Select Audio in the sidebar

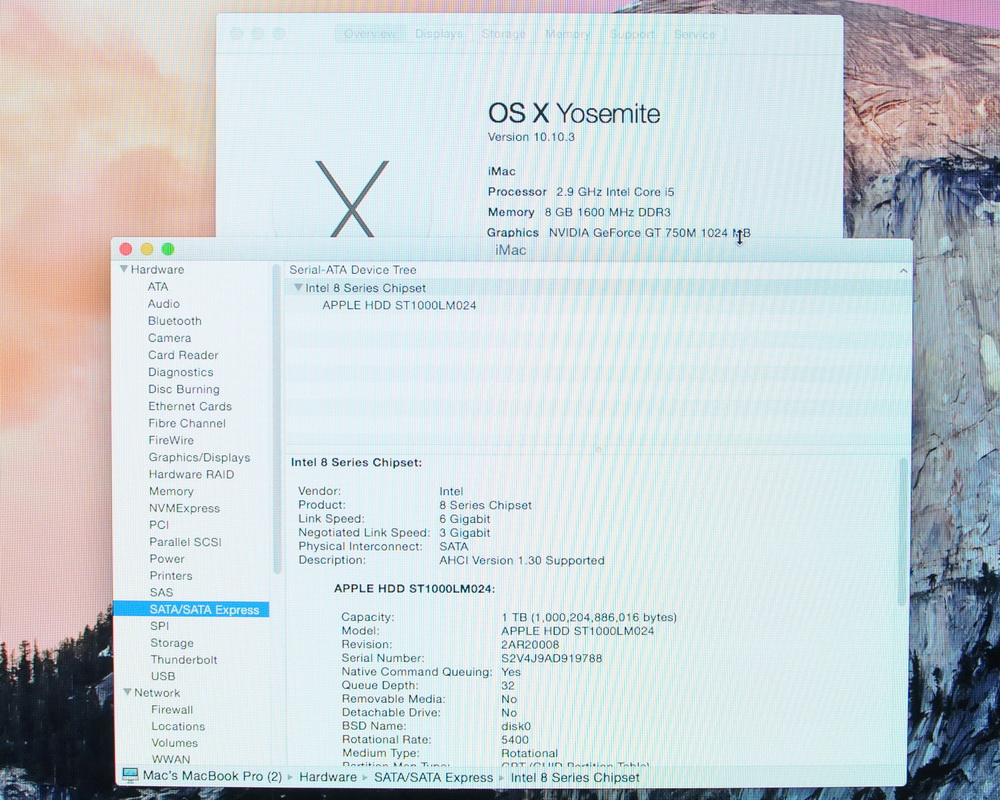tap(164, 304)
